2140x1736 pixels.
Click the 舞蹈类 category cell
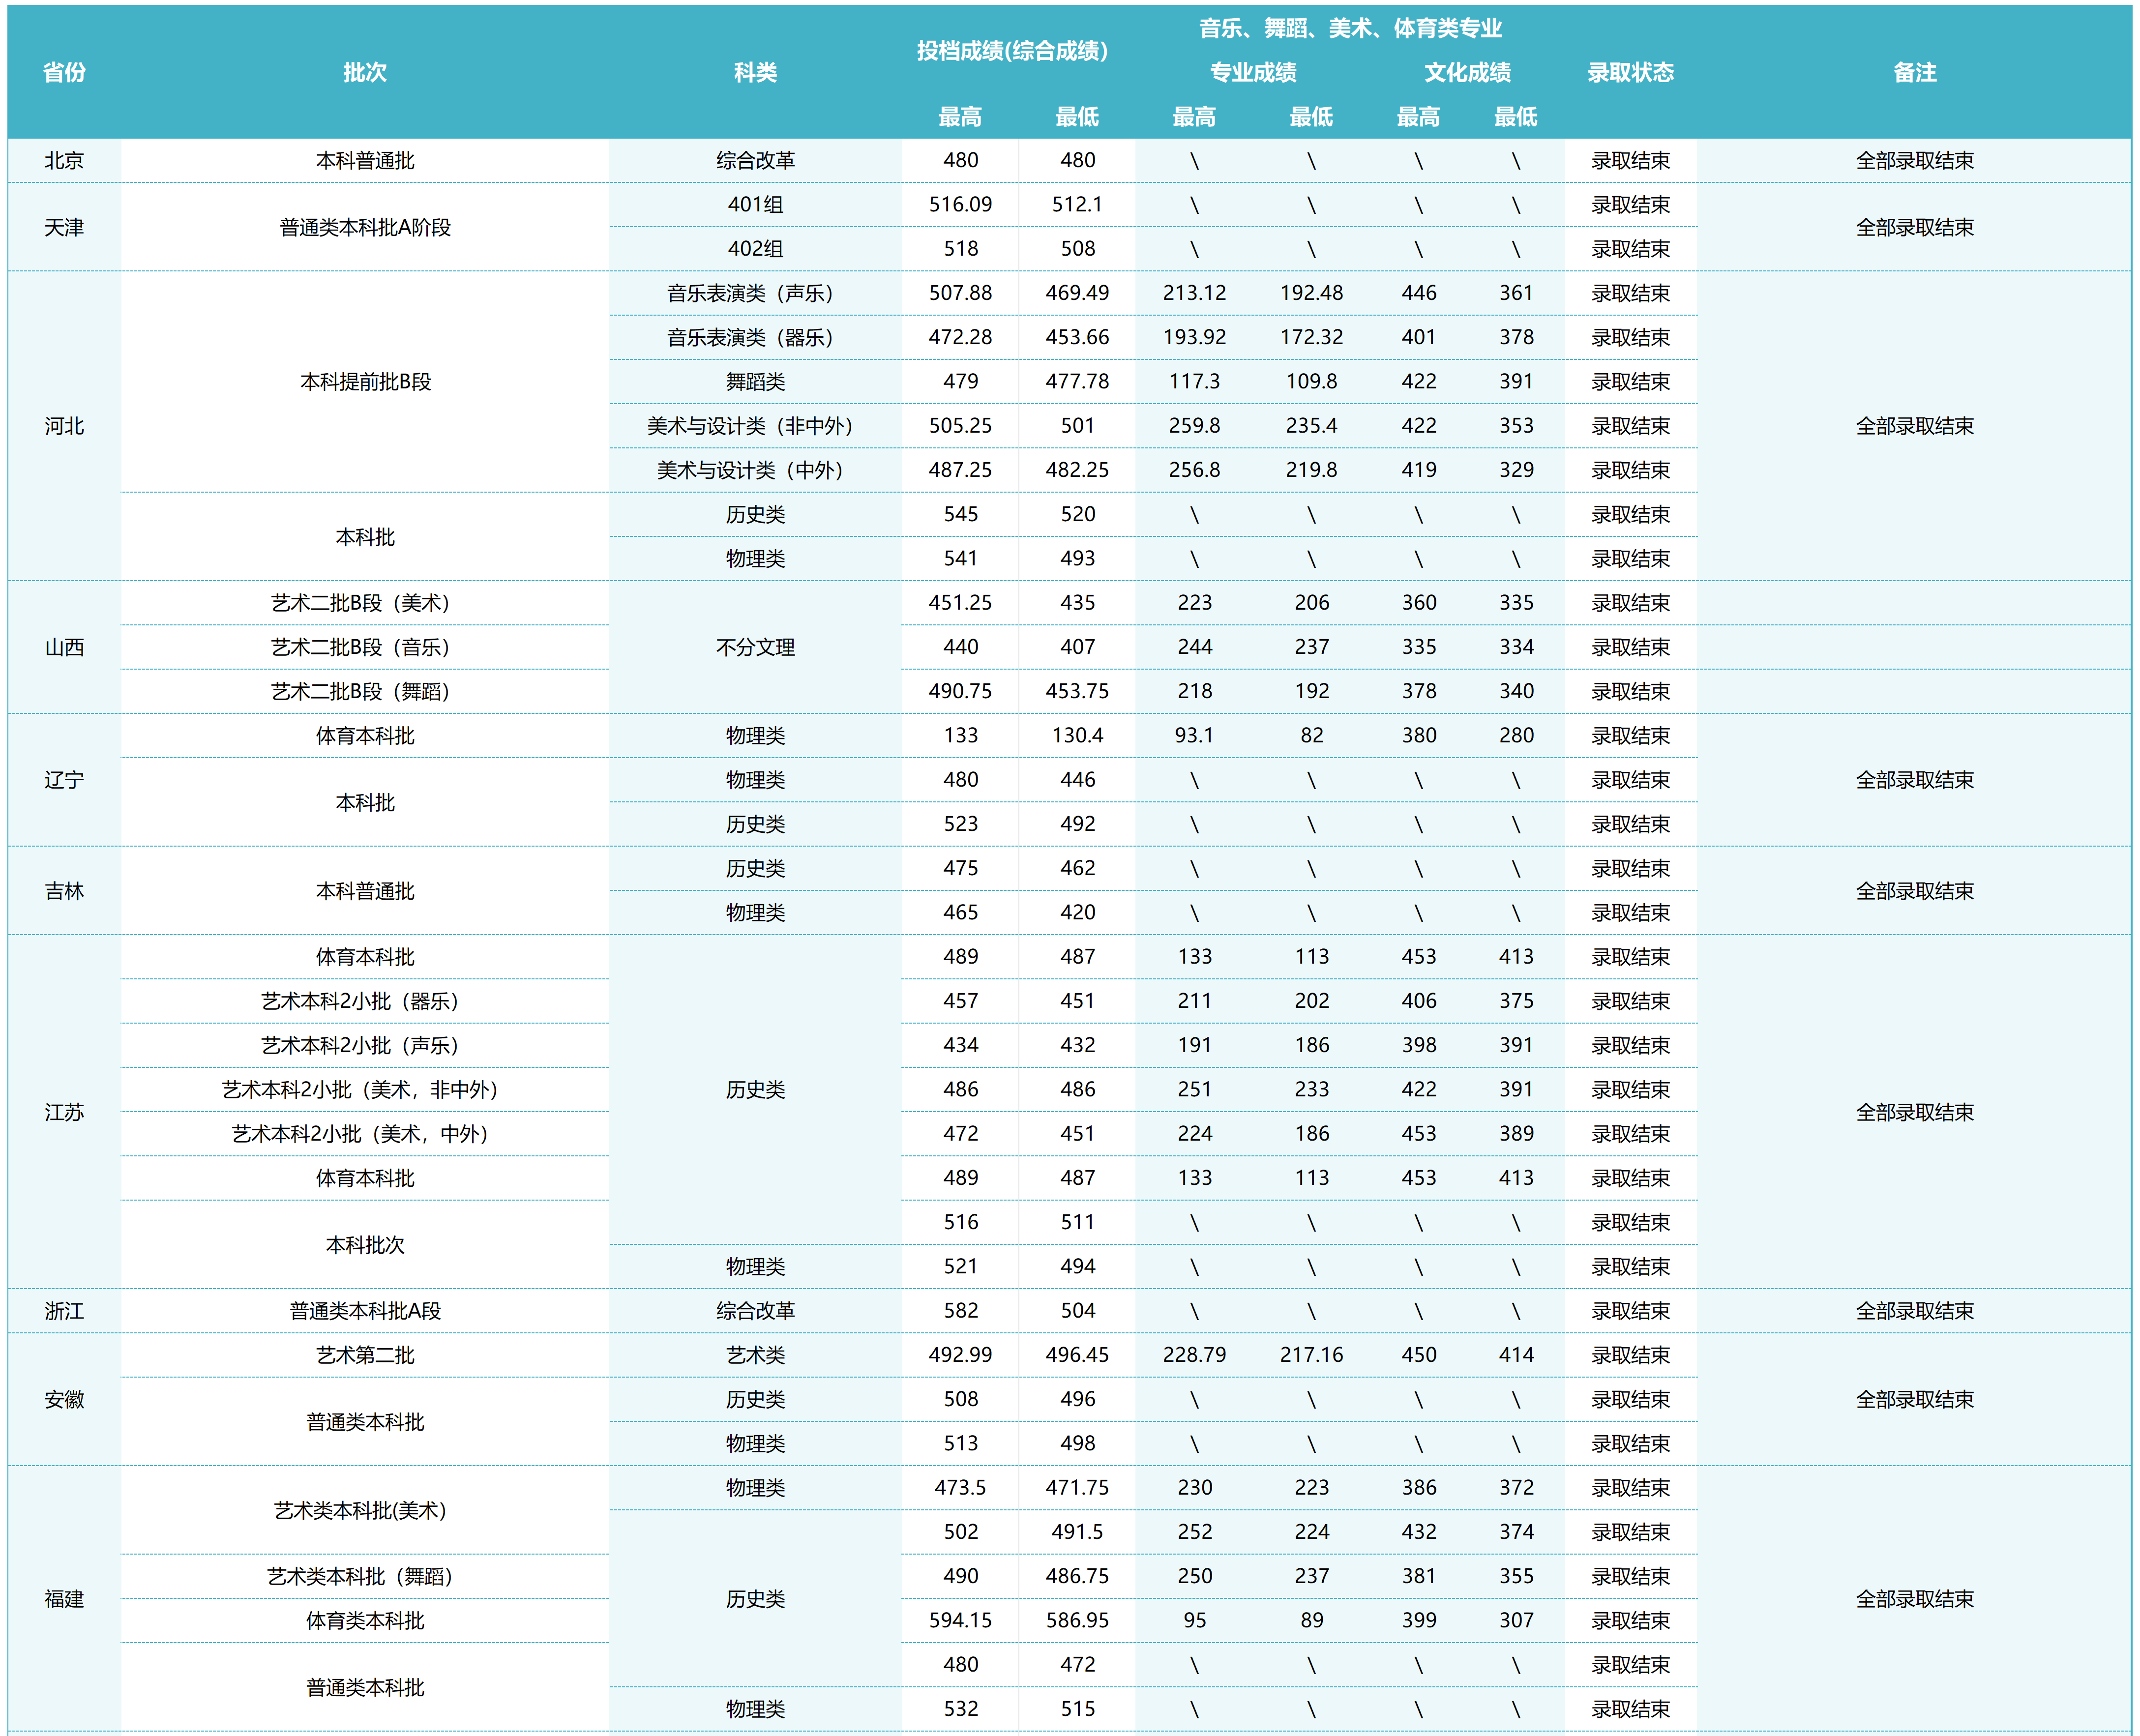(755, 382)
